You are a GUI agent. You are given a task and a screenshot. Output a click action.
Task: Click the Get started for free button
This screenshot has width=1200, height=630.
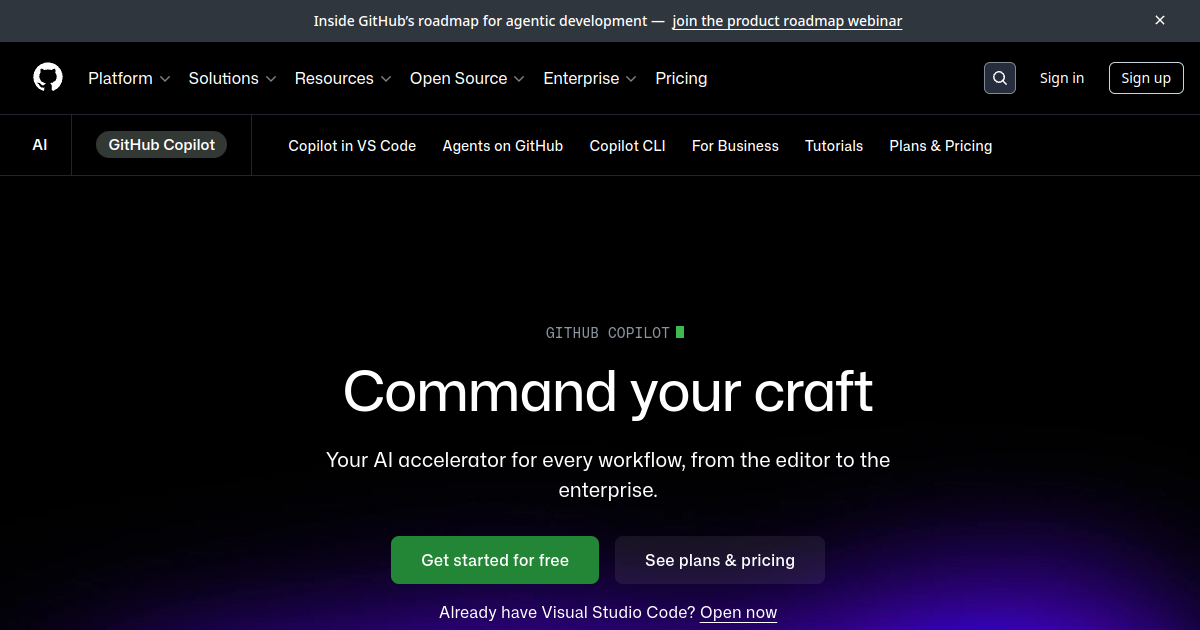click(x=495, y=560)
